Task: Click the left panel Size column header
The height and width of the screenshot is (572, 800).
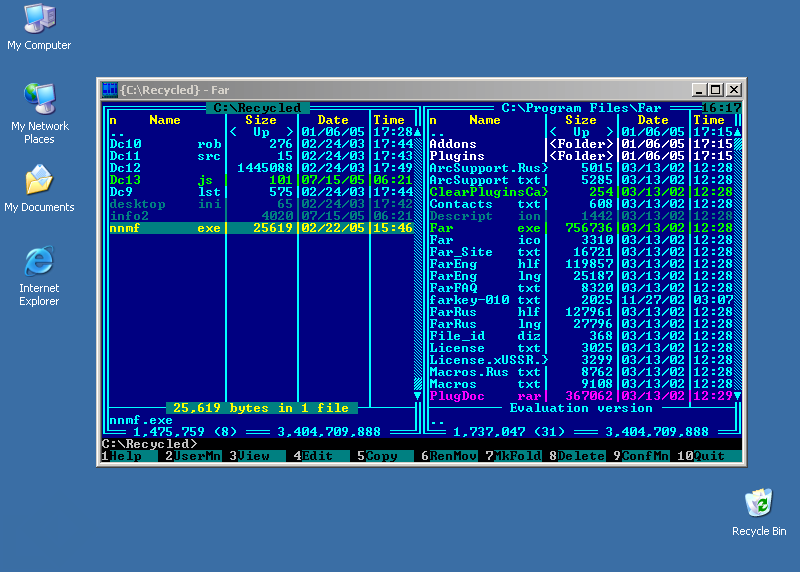Action: tap(261, 120)
